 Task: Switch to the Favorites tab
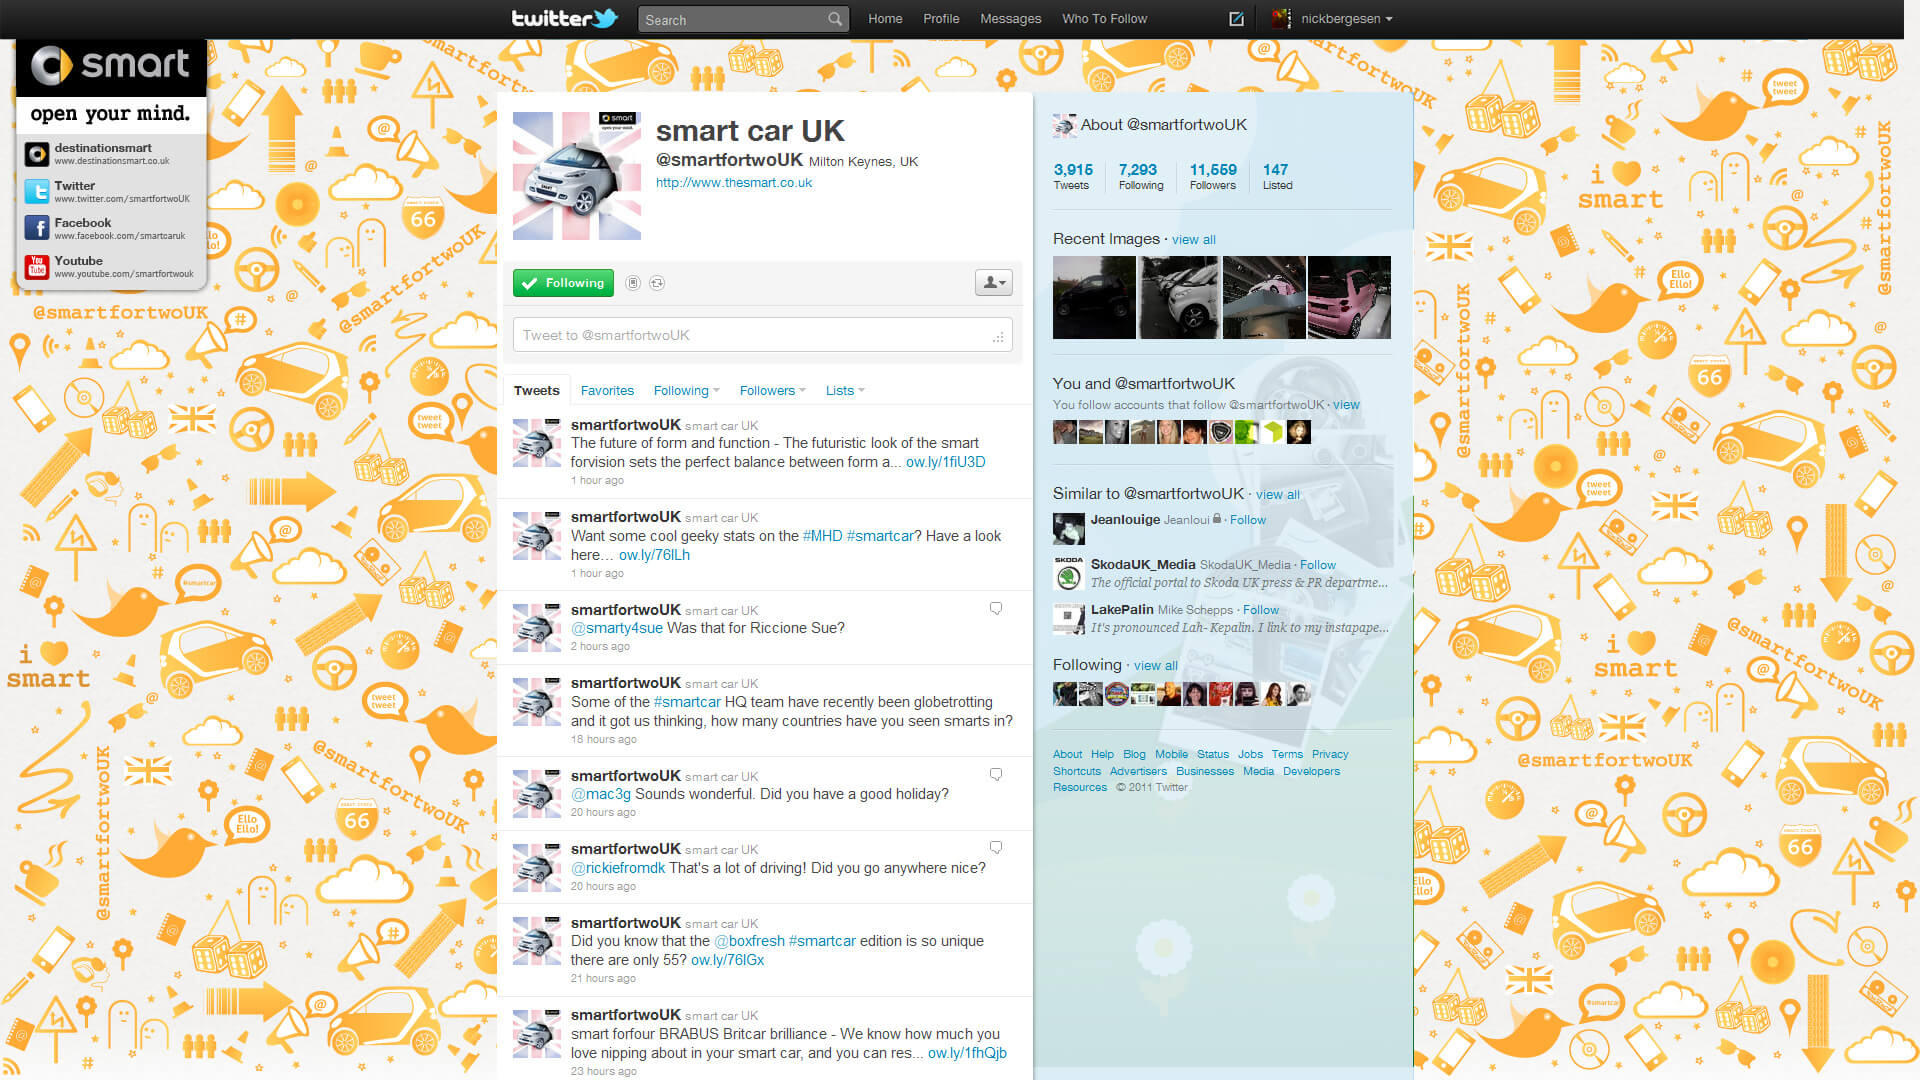(607, 391)
